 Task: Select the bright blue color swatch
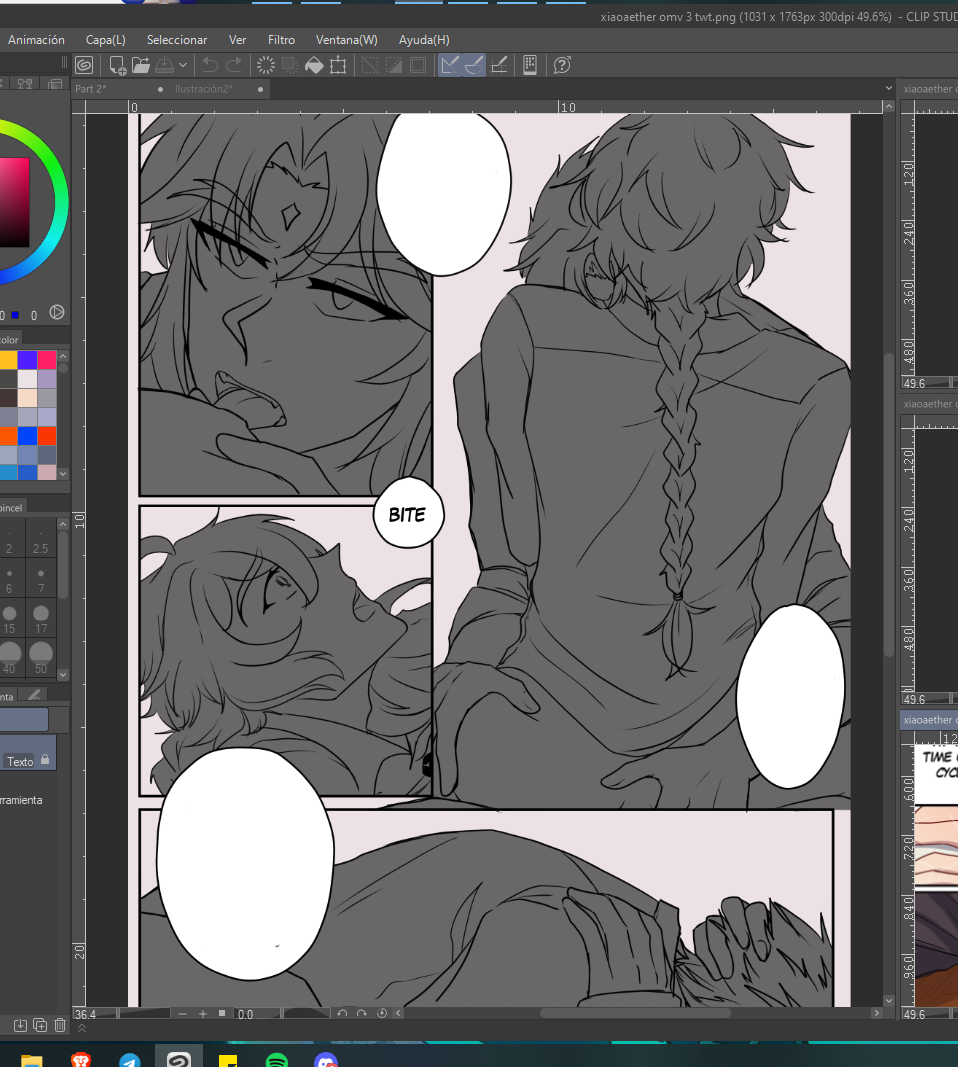point(27,436)
